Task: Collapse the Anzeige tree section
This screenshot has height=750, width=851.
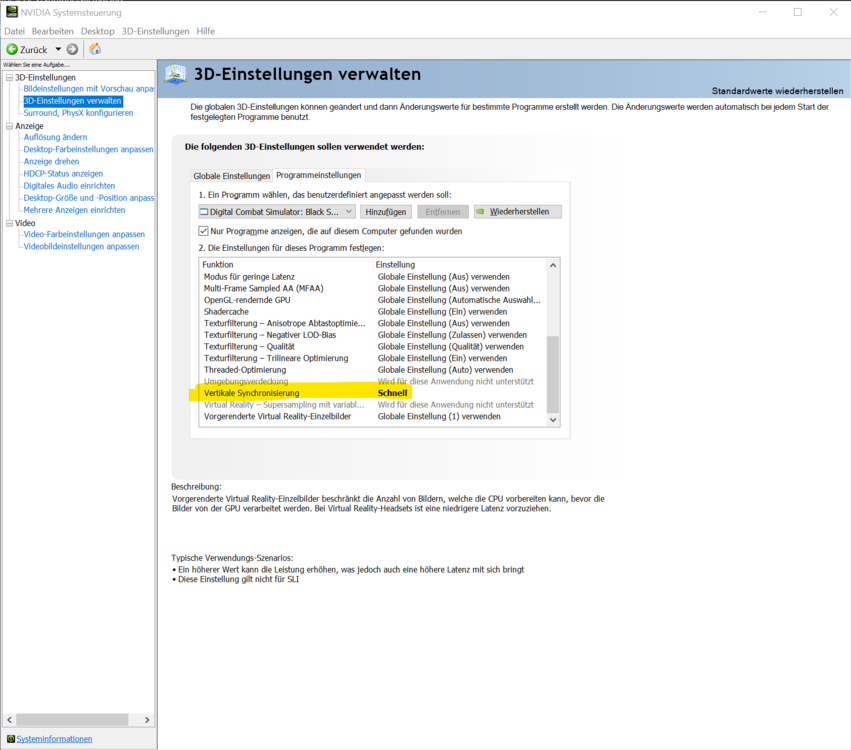Action: pos(7,125)
